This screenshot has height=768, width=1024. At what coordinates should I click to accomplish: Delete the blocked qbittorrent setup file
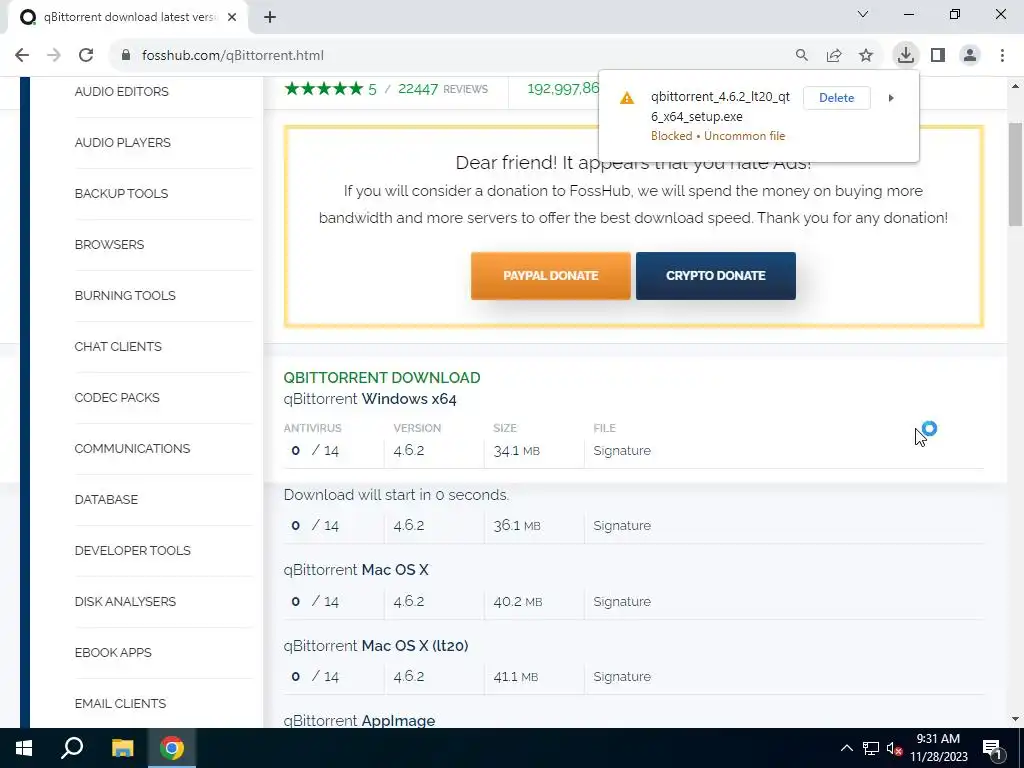click(x=837, y=98)
